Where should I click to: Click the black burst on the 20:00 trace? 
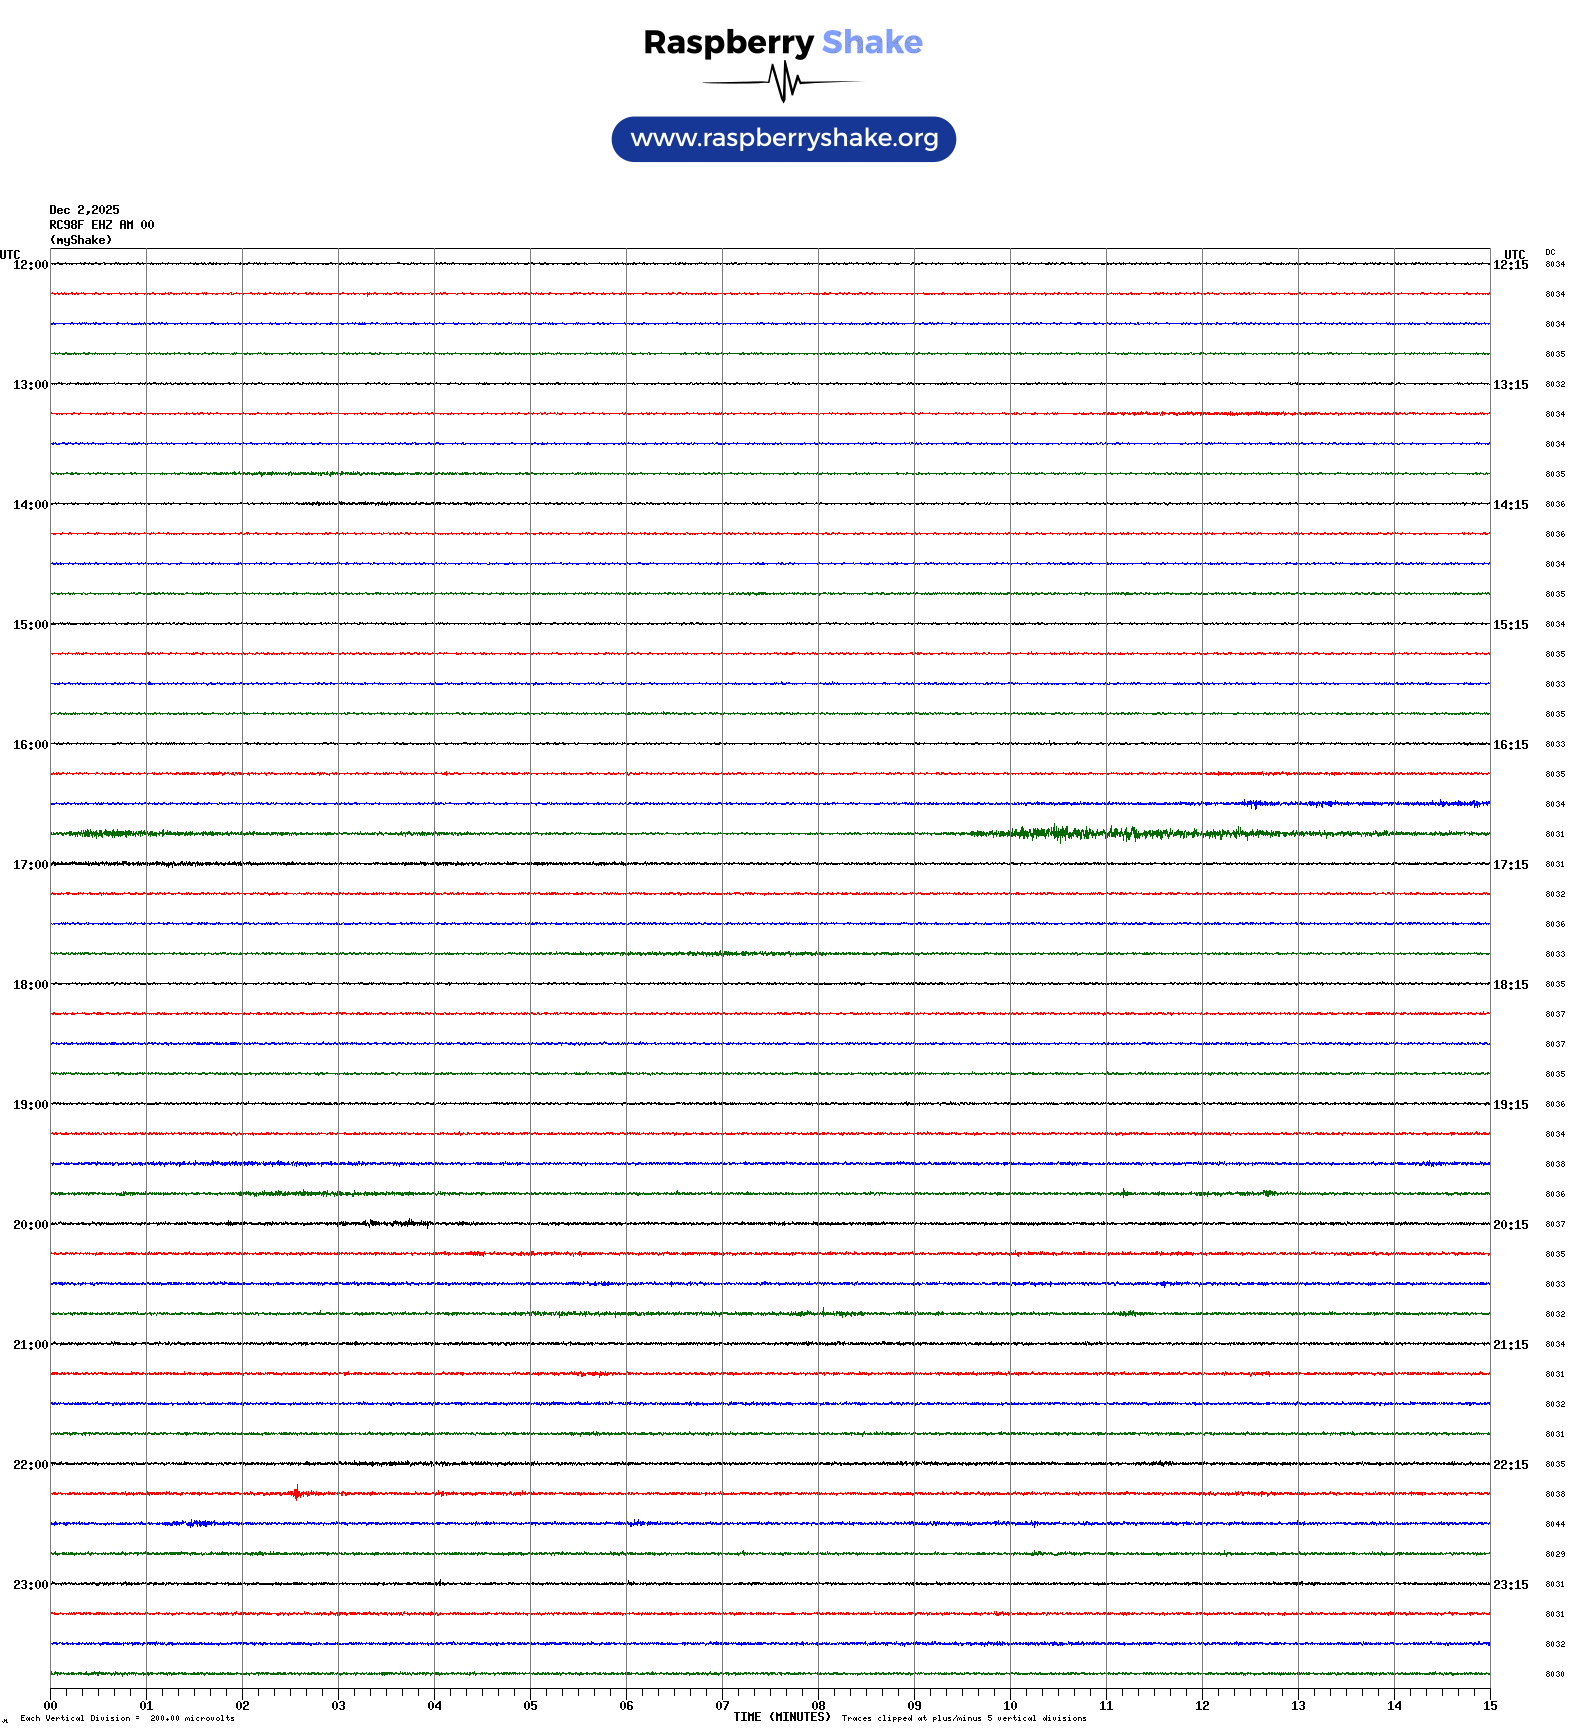pos(400,1223)
